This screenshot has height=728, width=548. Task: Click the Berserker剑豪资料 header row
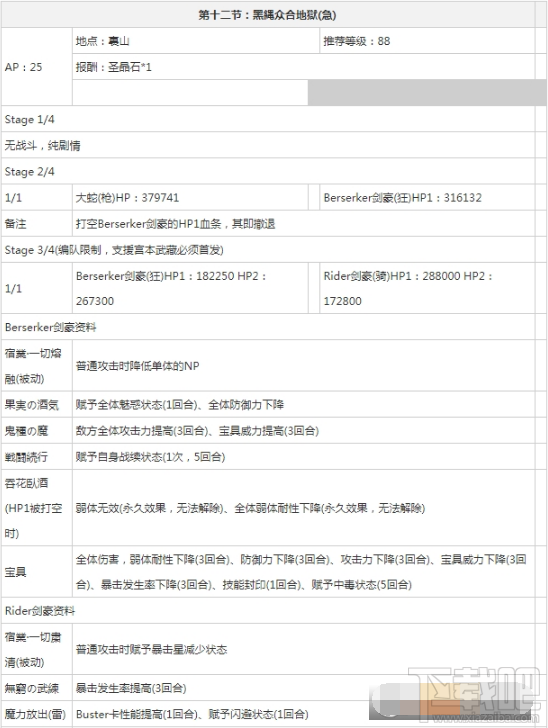point(267,327)
